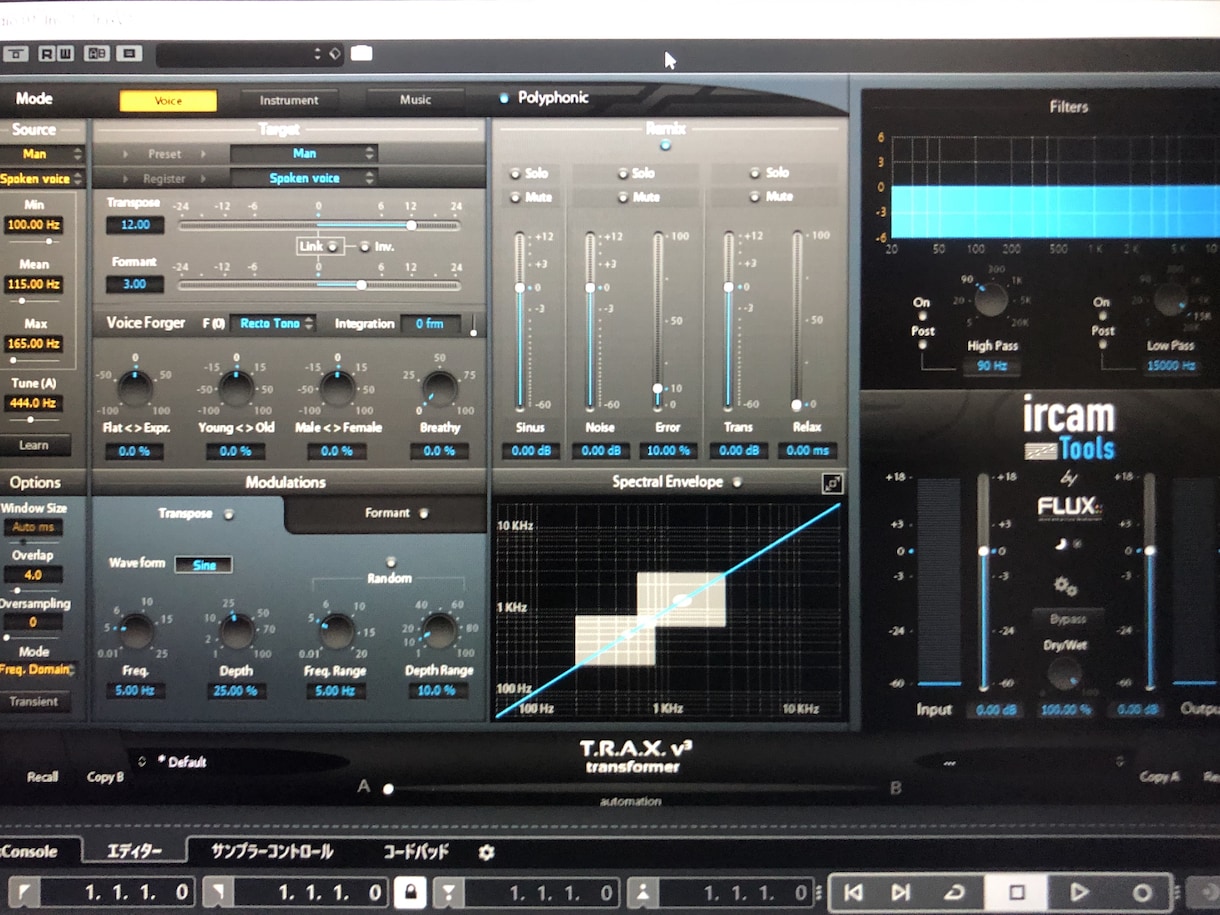
Task: Open the Source Spoken voice dropdown
Action: tap(40, 179)
